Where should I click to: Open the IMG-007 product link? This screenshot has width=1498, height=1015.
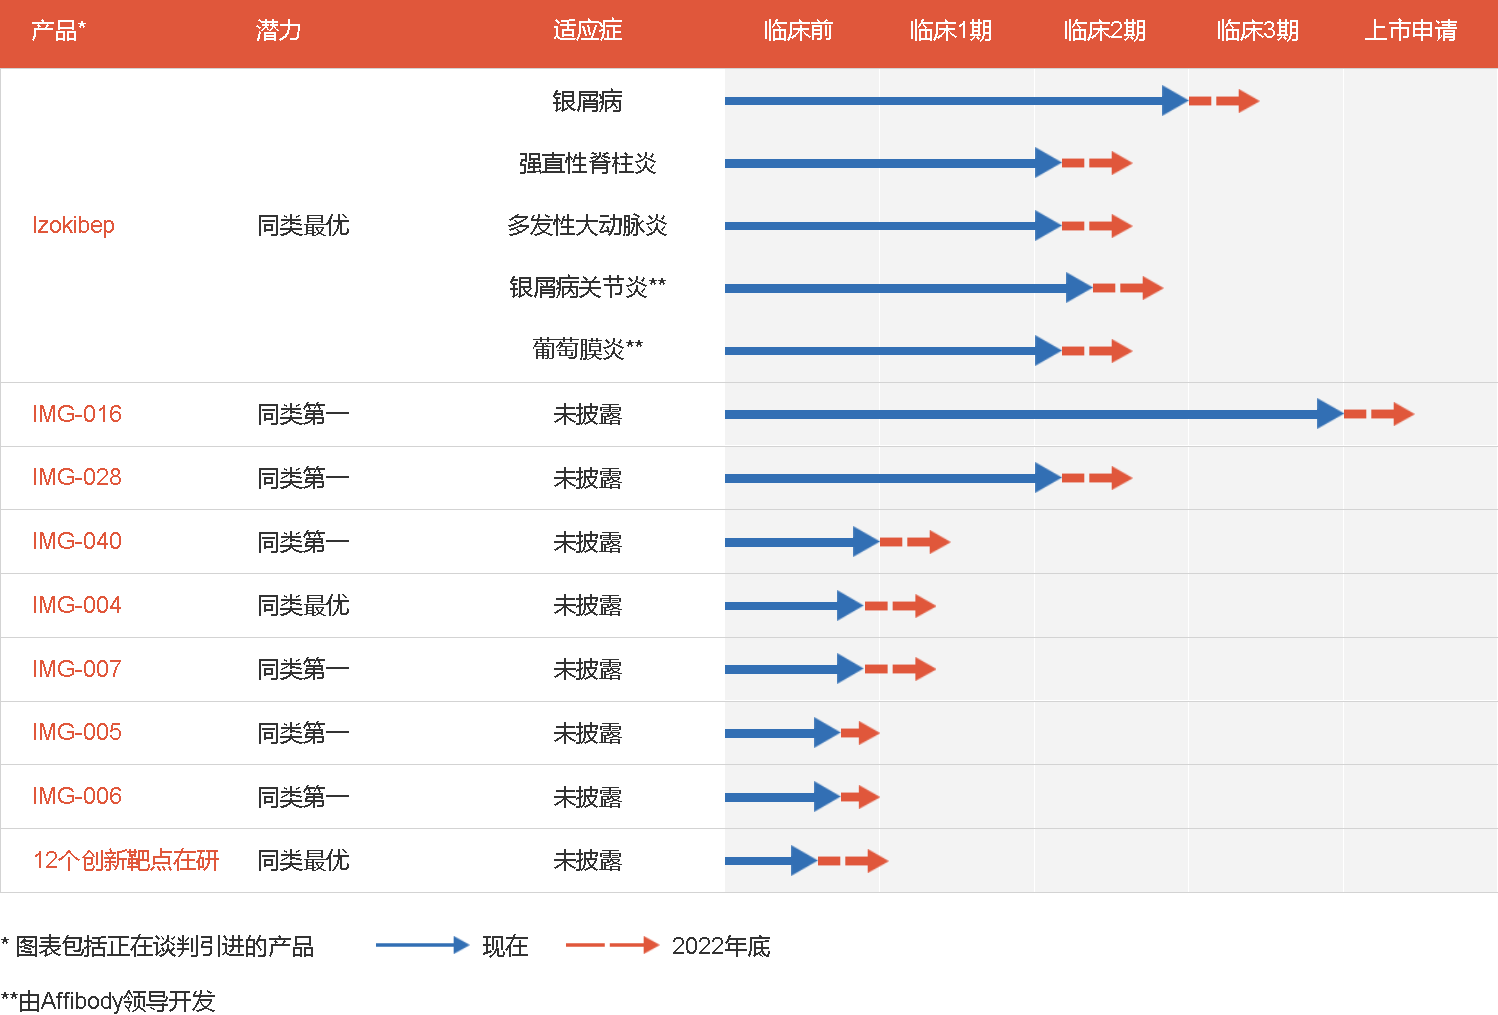click(x=77, y=669)
